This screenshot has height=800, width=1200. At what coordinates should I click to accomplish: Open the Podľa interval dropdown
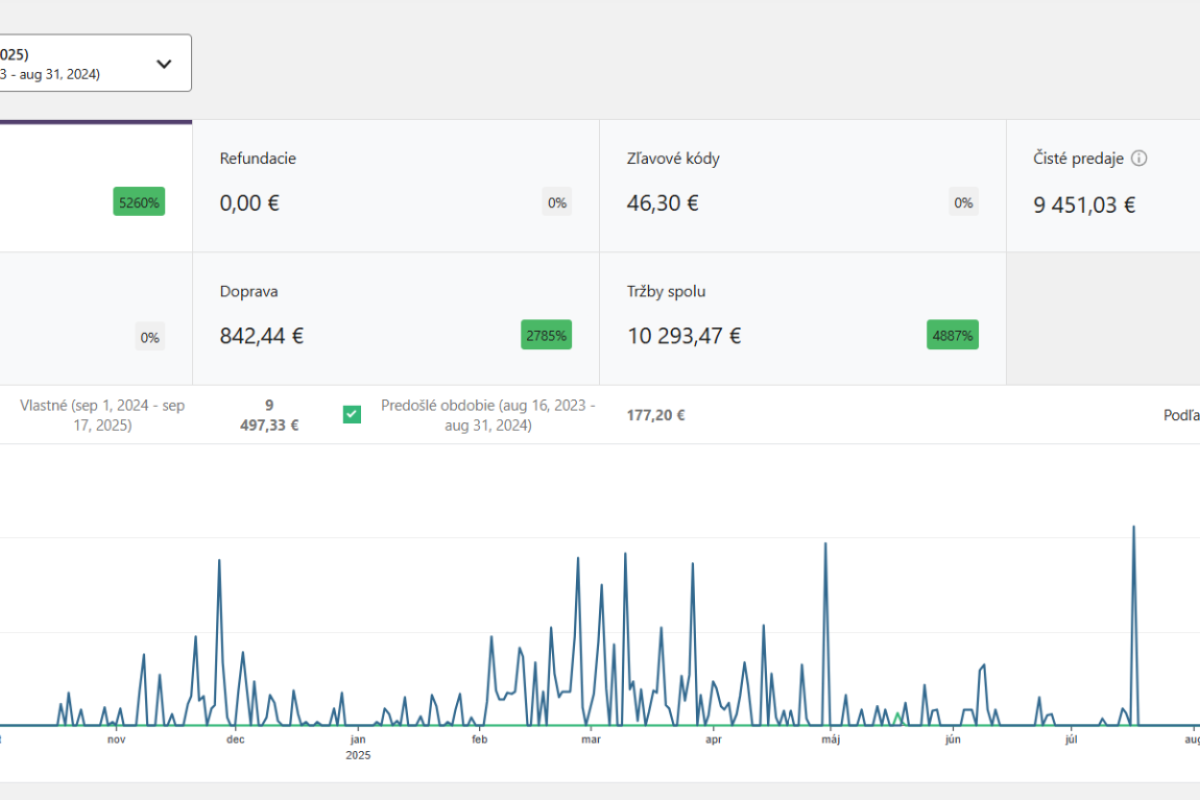(x=1180, y=415)
